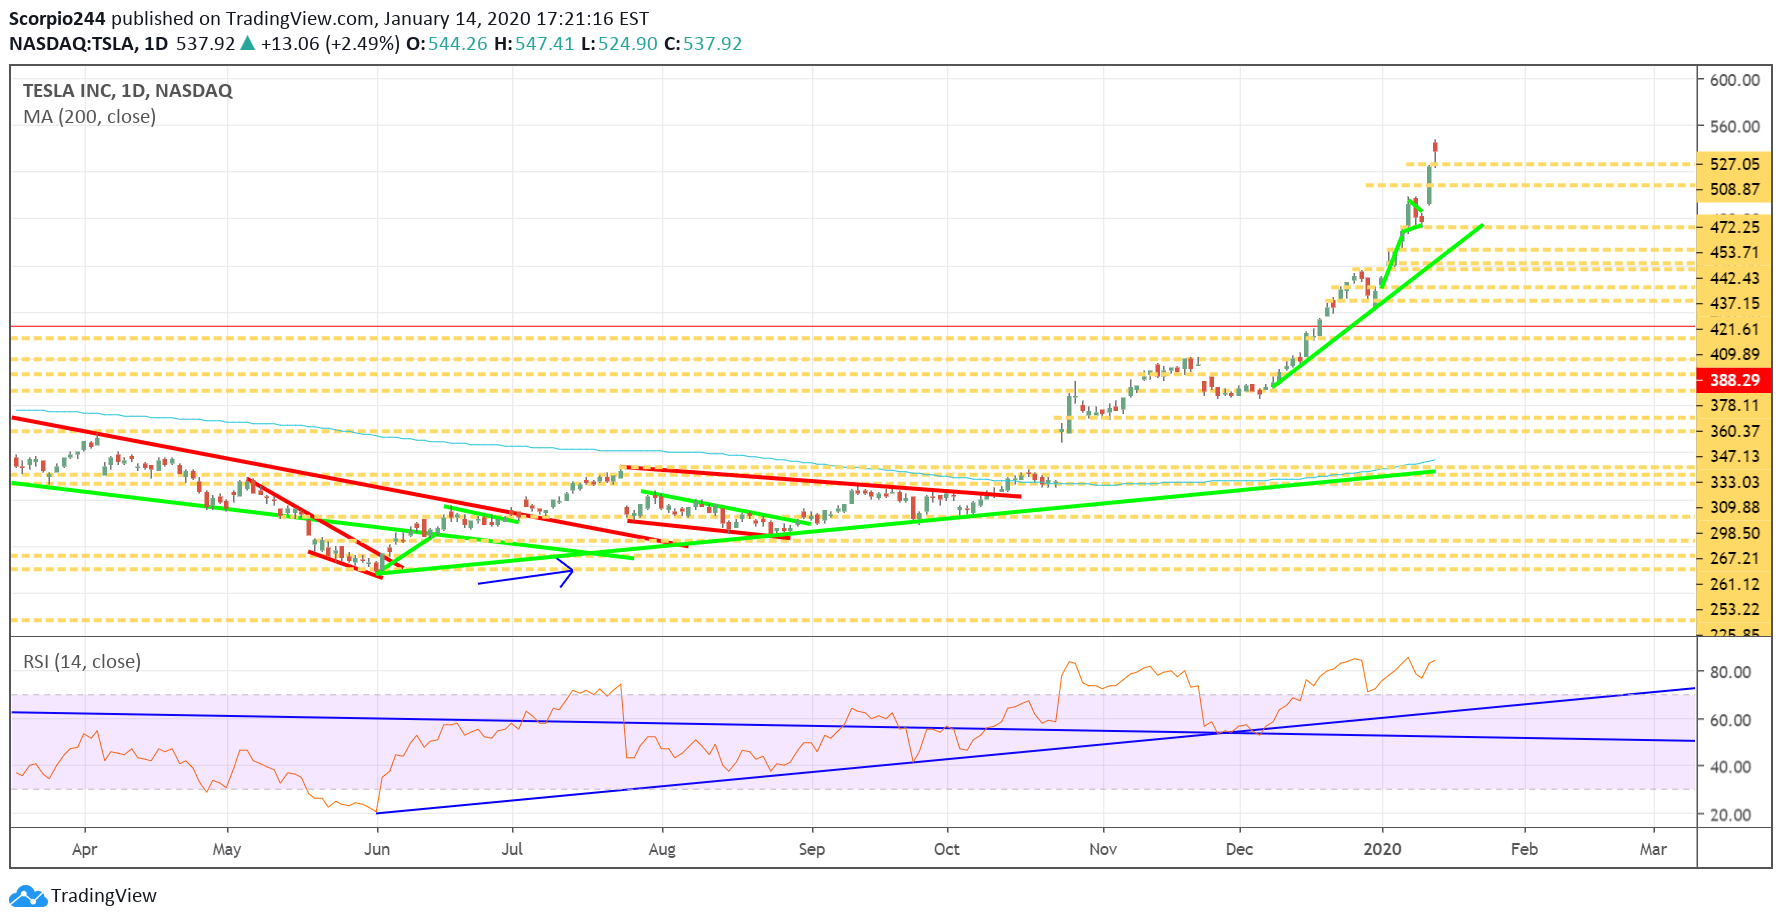Click the close value 537.92 after C:
This screenshot has height=923, width=1782.
click(x=713, y=44)
